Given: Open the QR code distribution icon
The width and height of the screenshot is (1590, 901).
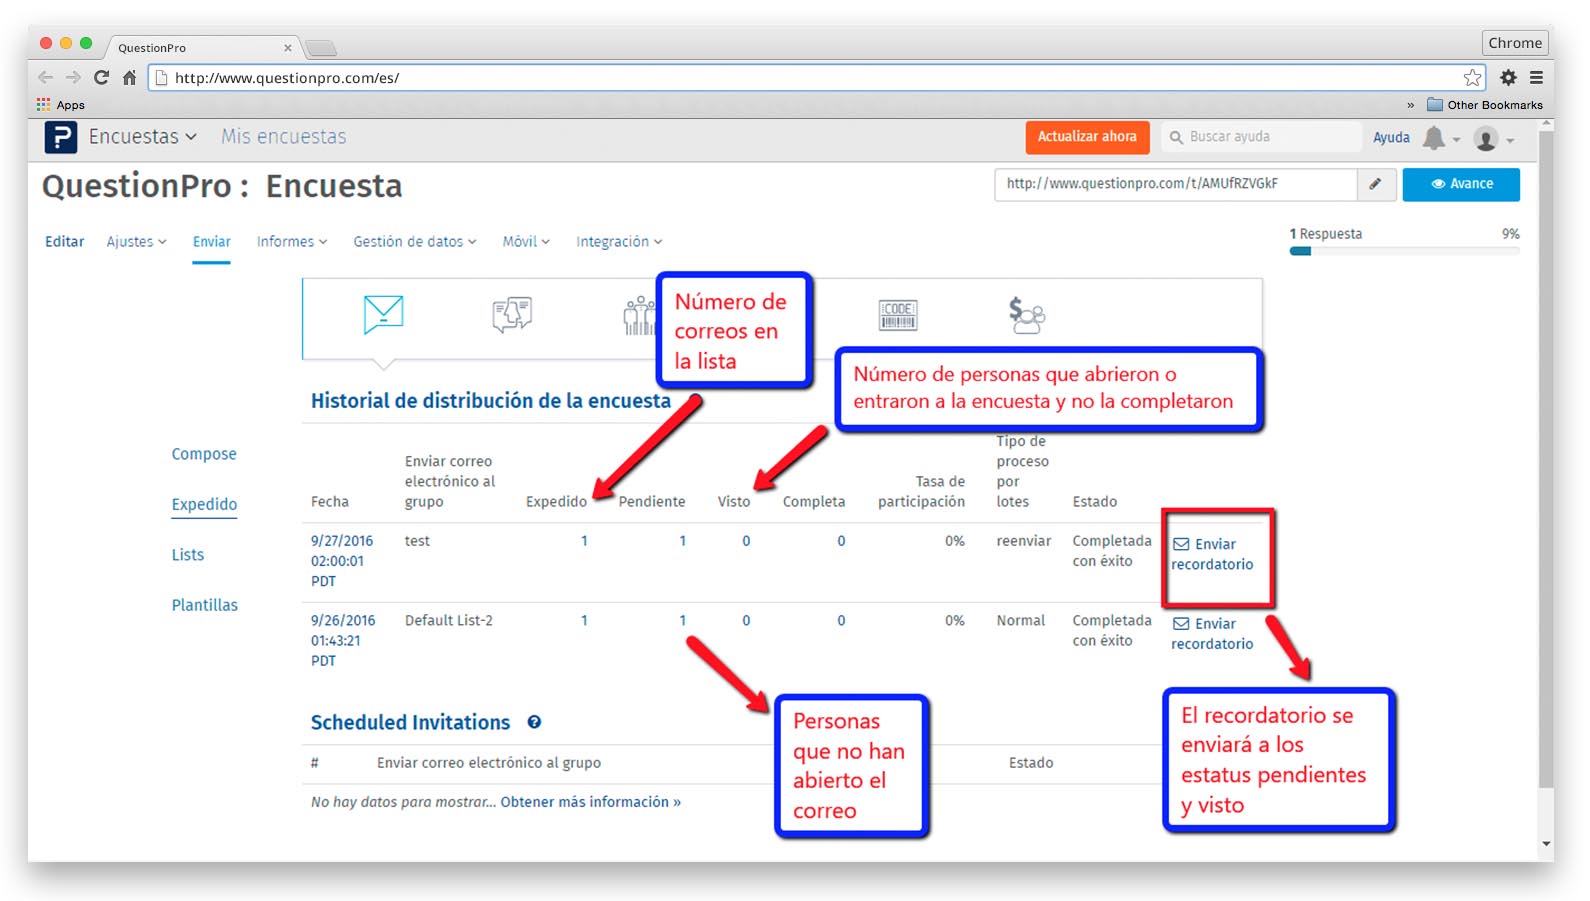Looking at the screenshot, I should (898, 315).
